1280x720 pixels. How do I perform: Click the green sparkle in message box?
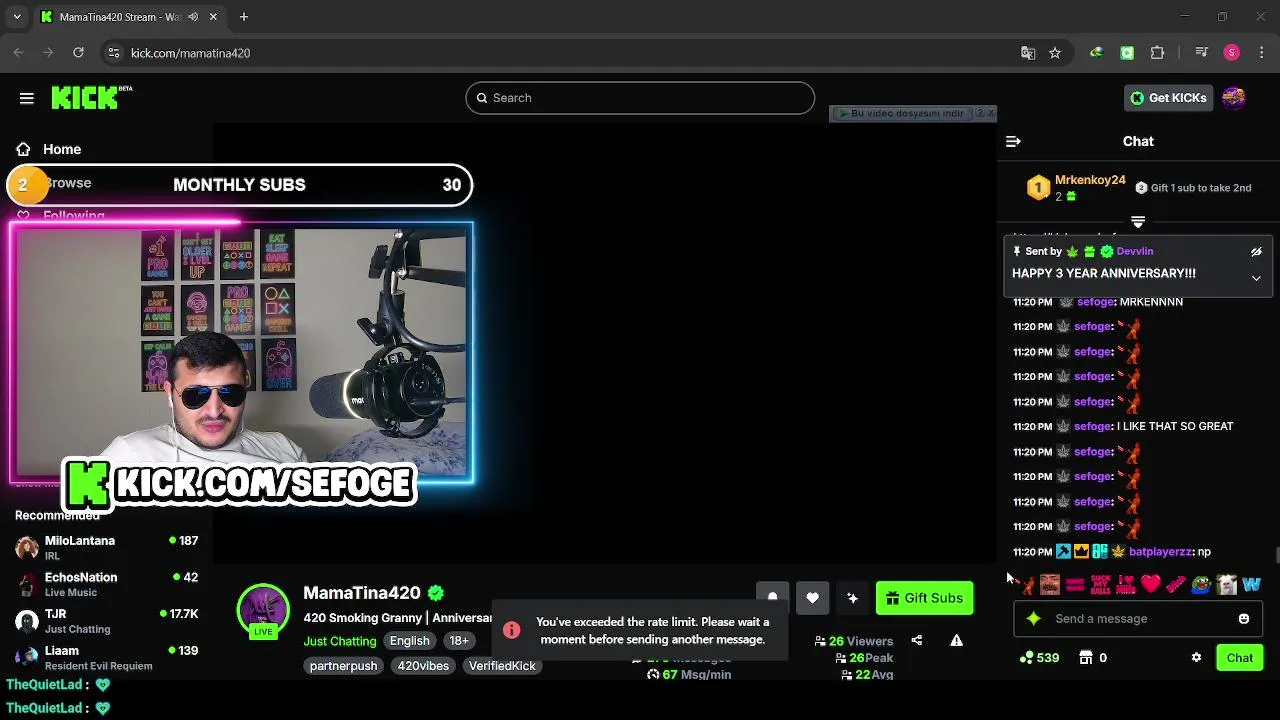pos(1034,619)
